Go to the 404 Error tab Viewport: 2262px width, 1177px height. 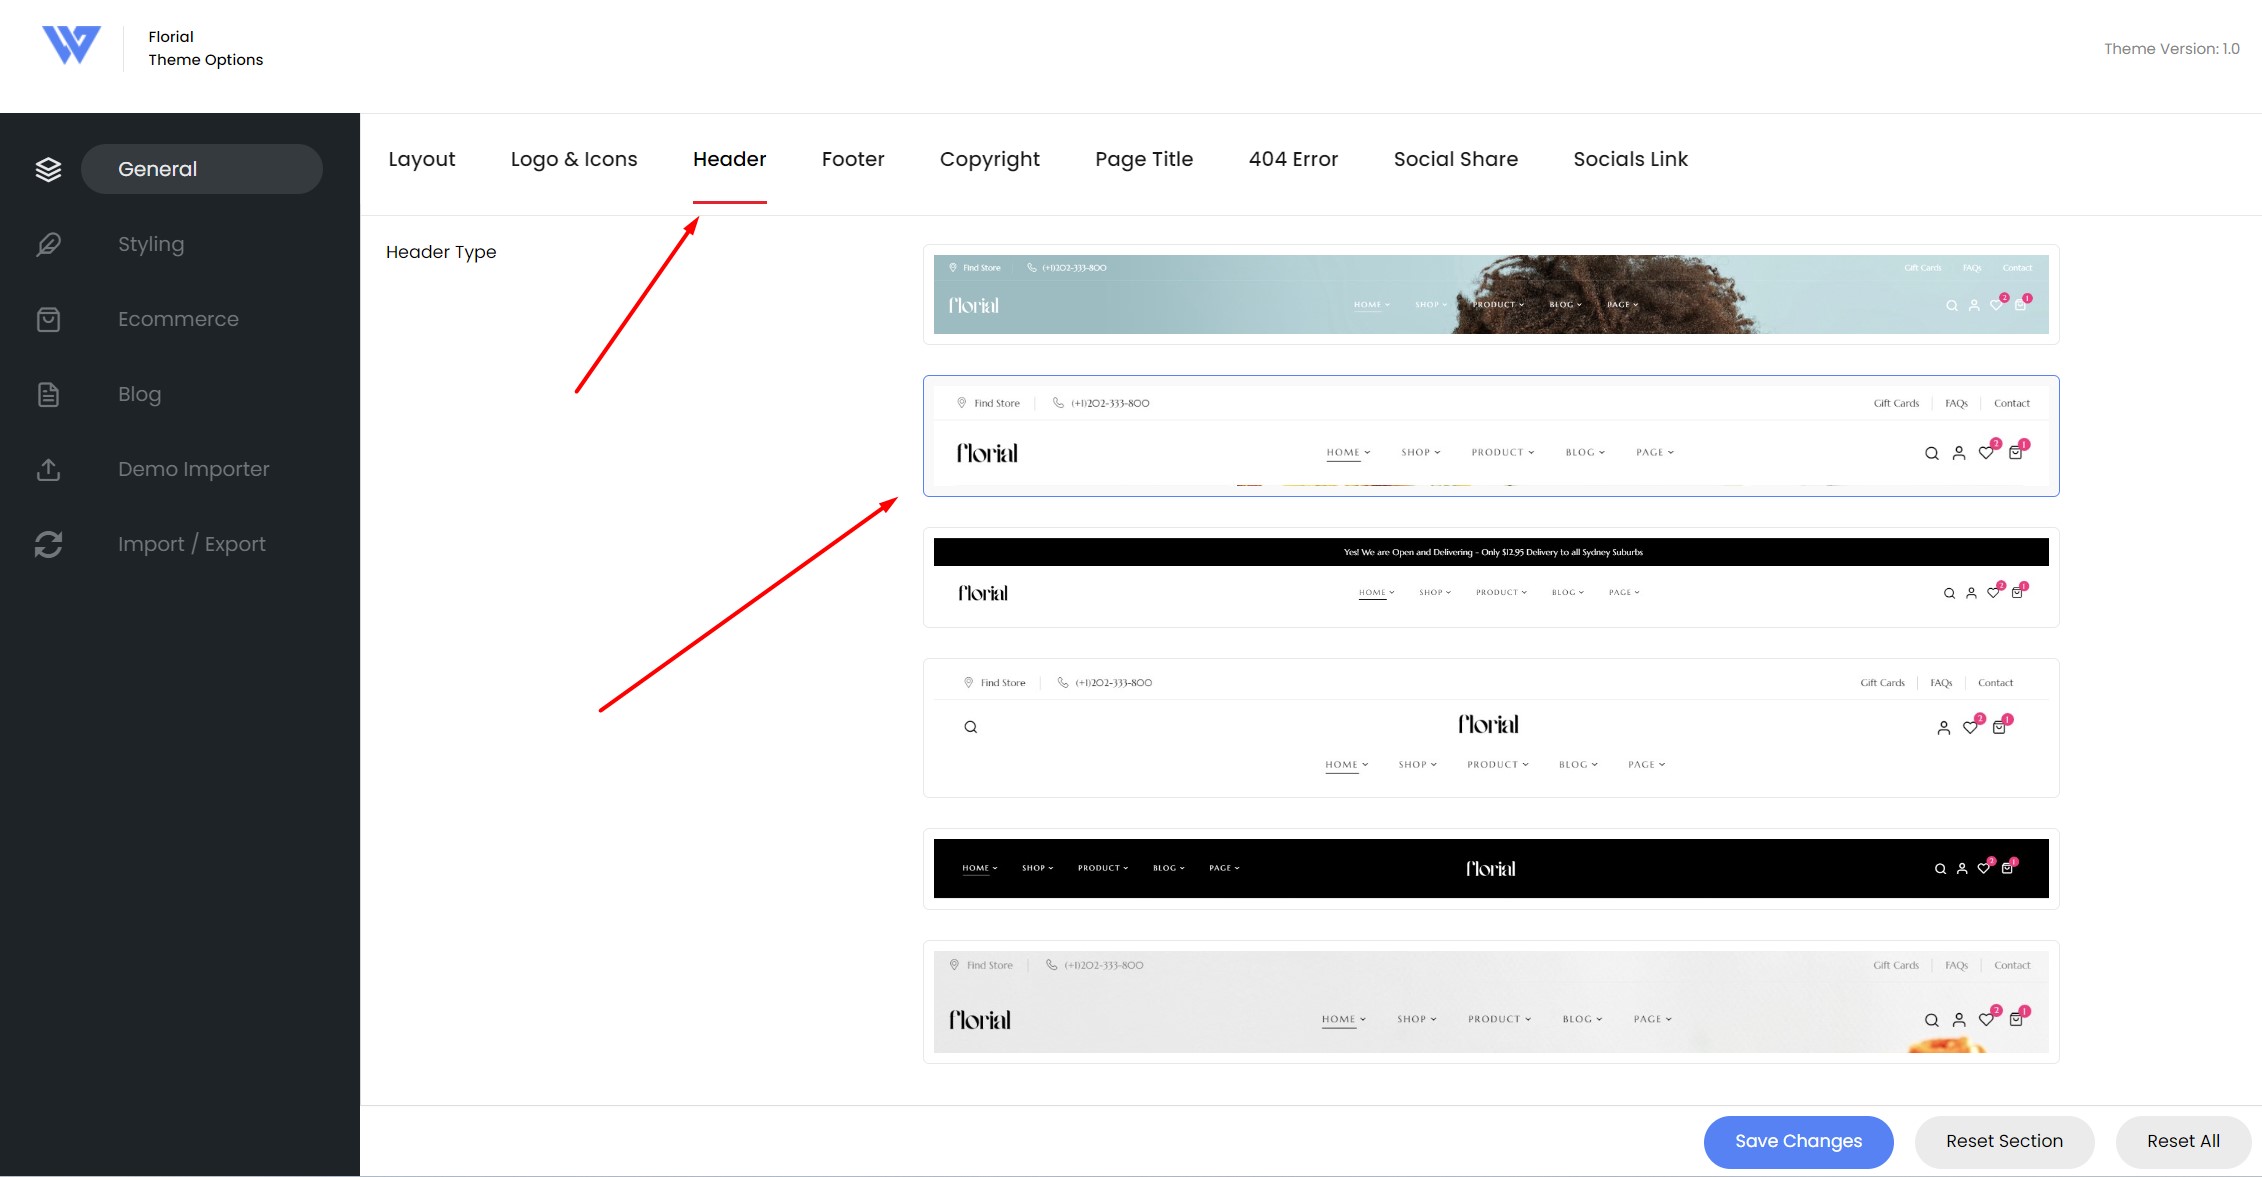pyautogui.click(x=1293, y=159)
